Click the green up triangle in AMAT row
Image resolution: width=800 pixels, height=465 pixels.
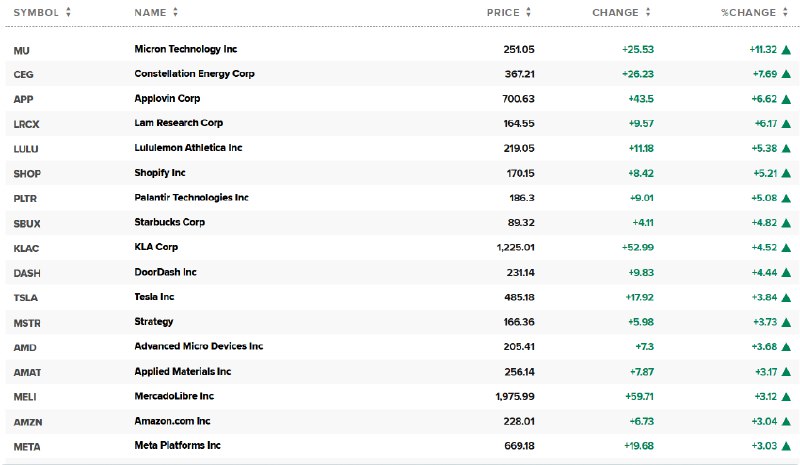pyautogui.click(x=786, y=372)
